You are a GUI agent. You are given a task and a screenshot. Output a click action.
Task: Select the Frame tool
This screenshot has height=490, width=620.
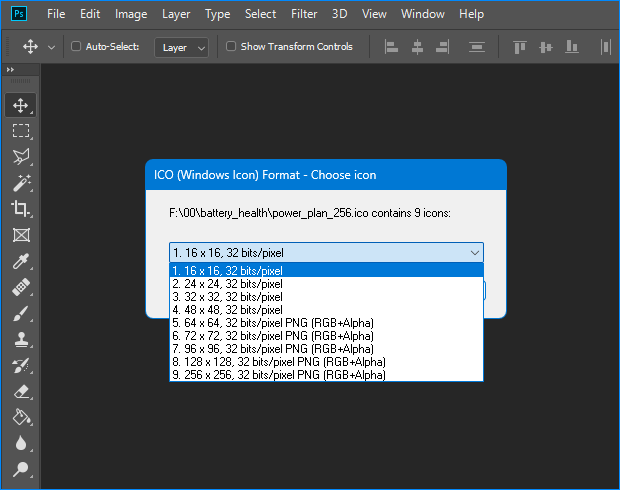click(21, 235)
